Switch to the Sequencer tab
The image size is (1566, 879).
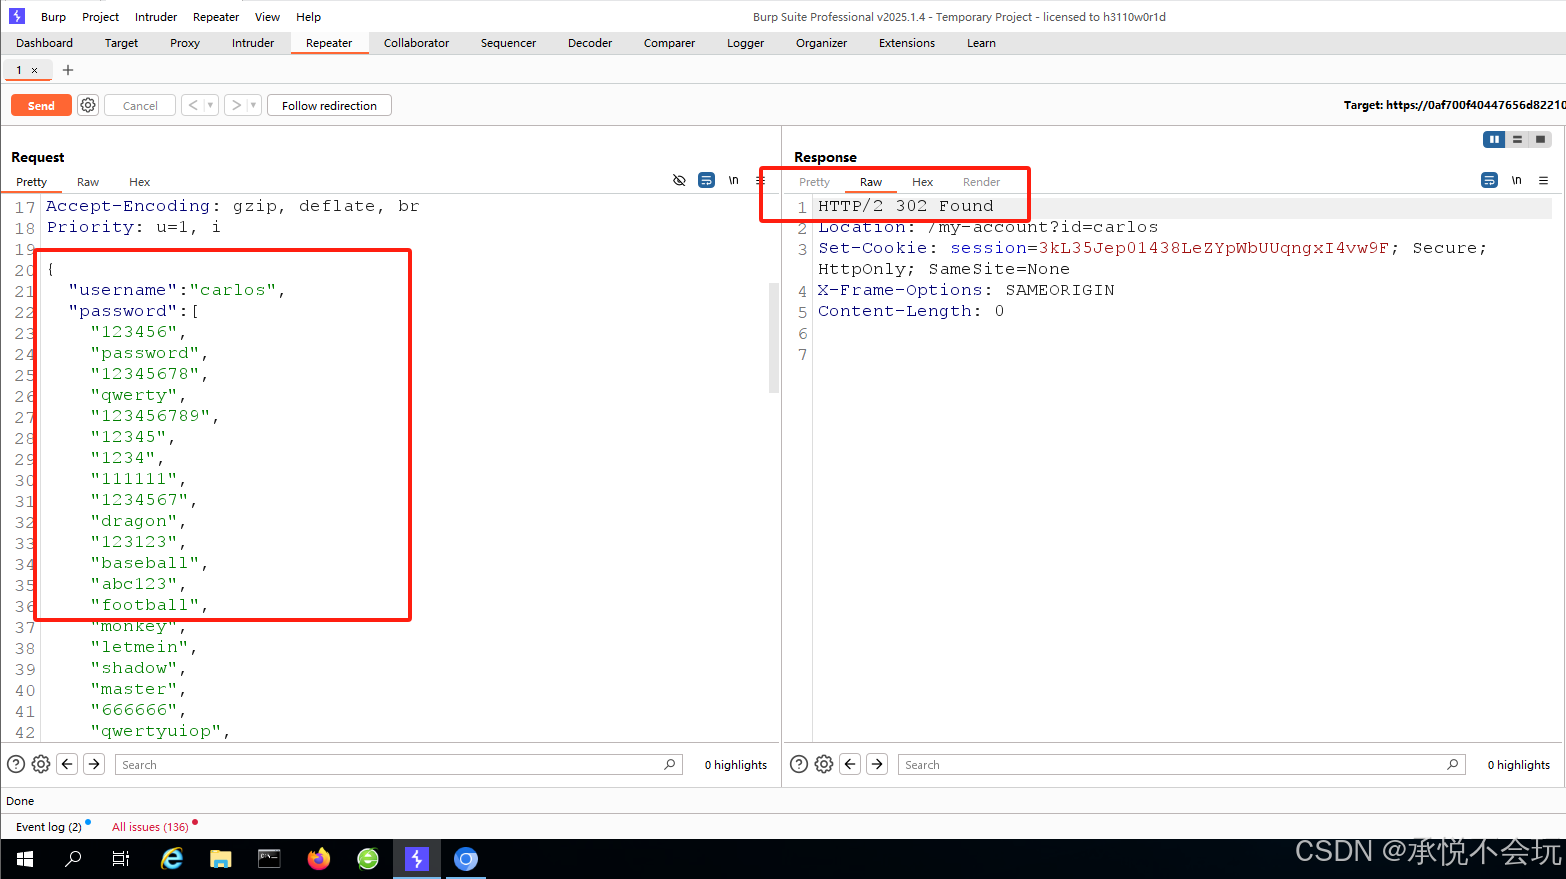508,43
